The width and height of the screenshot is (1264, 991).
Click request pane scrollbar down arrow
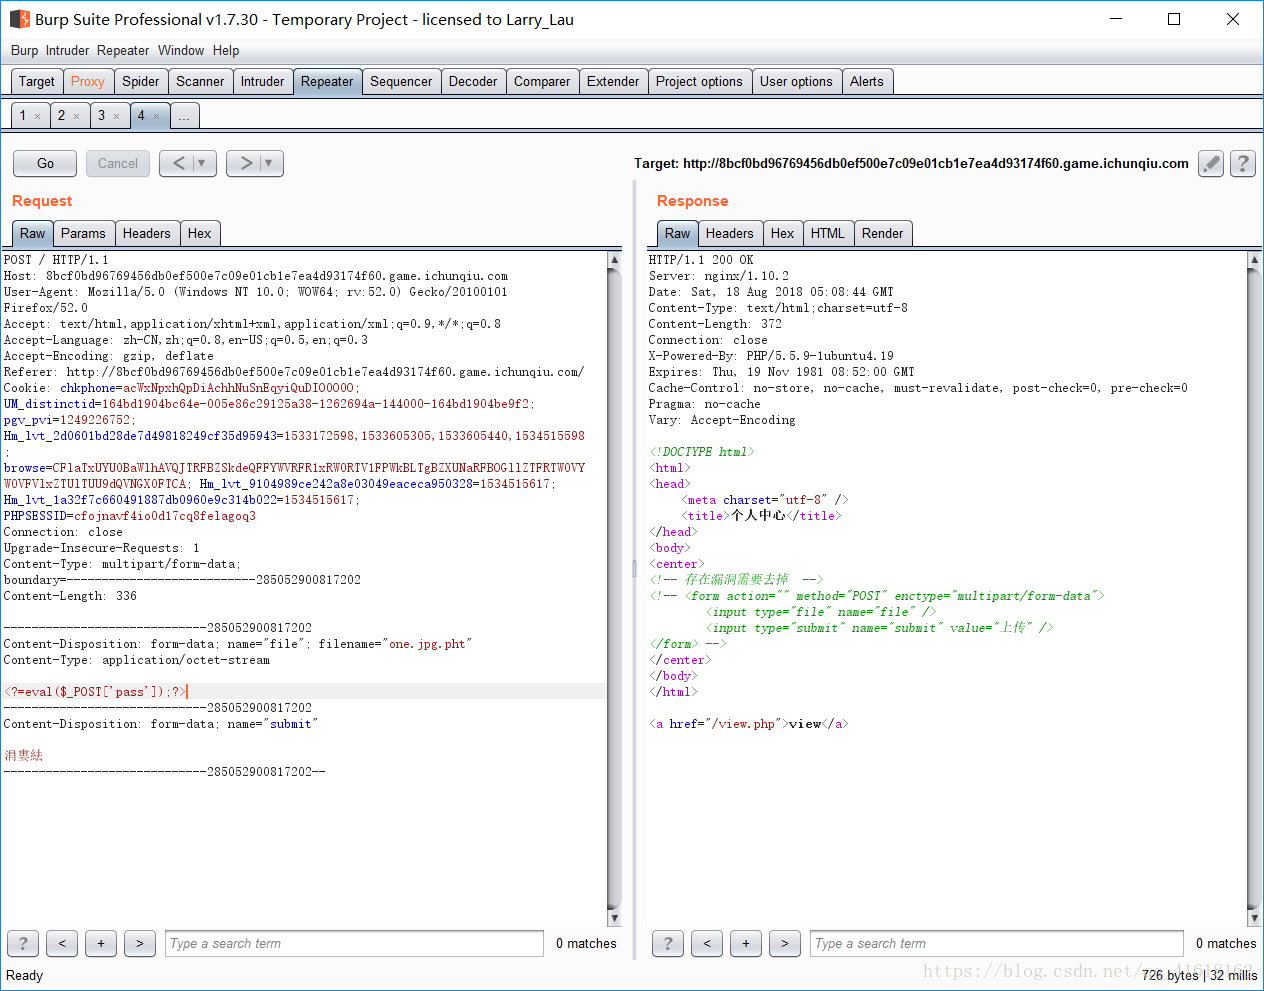click(x=614, y=918)
